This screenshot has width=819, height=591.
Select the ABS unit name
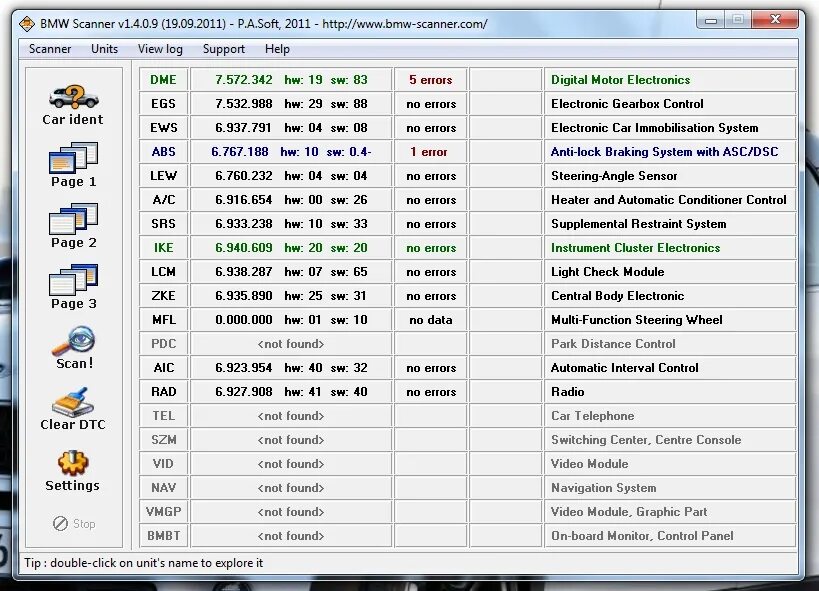point(163,152)
